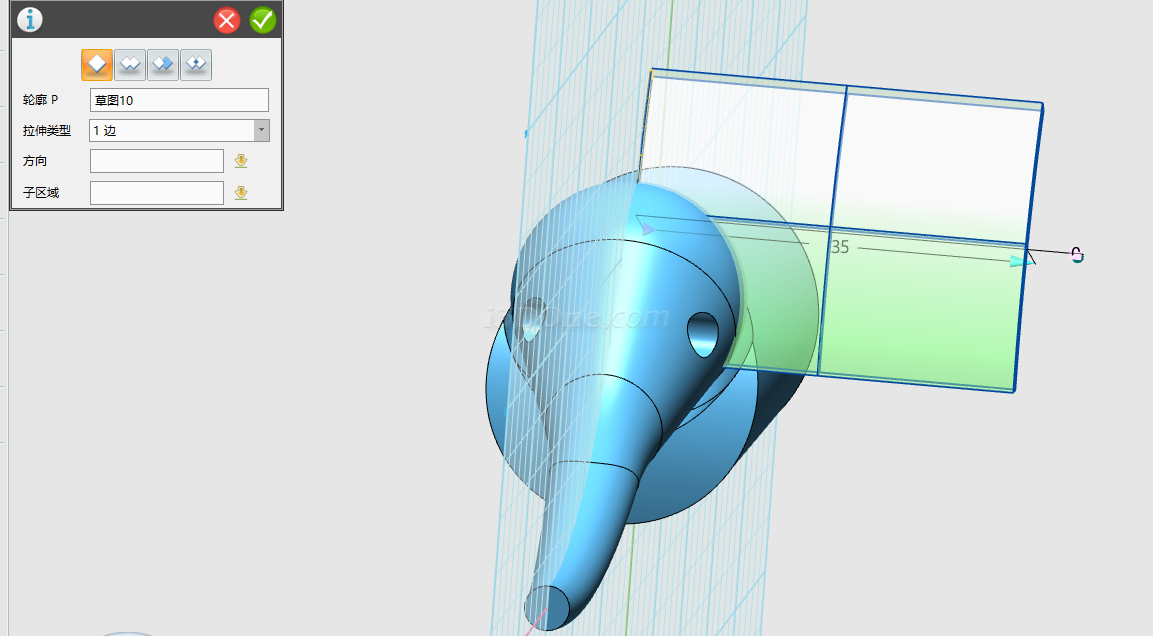1153x636 pixels.
Task: Click the empty 方向 input field
Action: point(156,161)
